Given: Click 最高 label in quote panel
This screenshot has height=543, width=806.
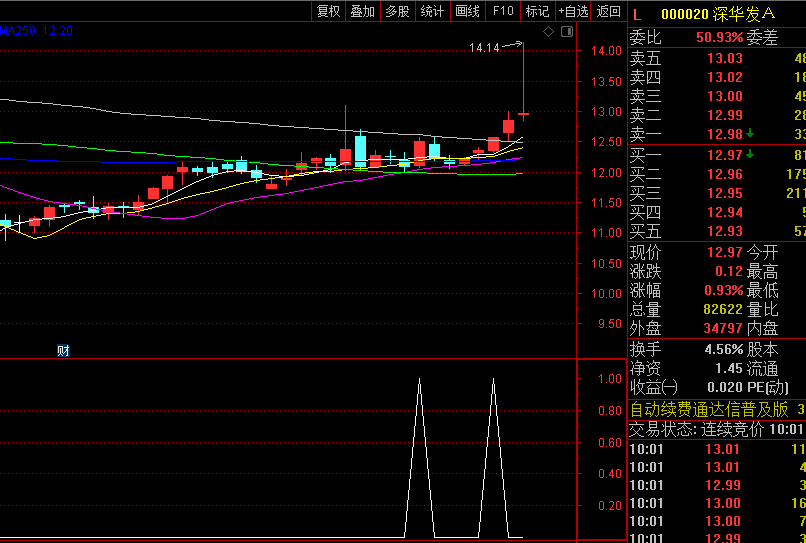Looking at the screenshot, I should pyautogui.click(x=762, y=272).
